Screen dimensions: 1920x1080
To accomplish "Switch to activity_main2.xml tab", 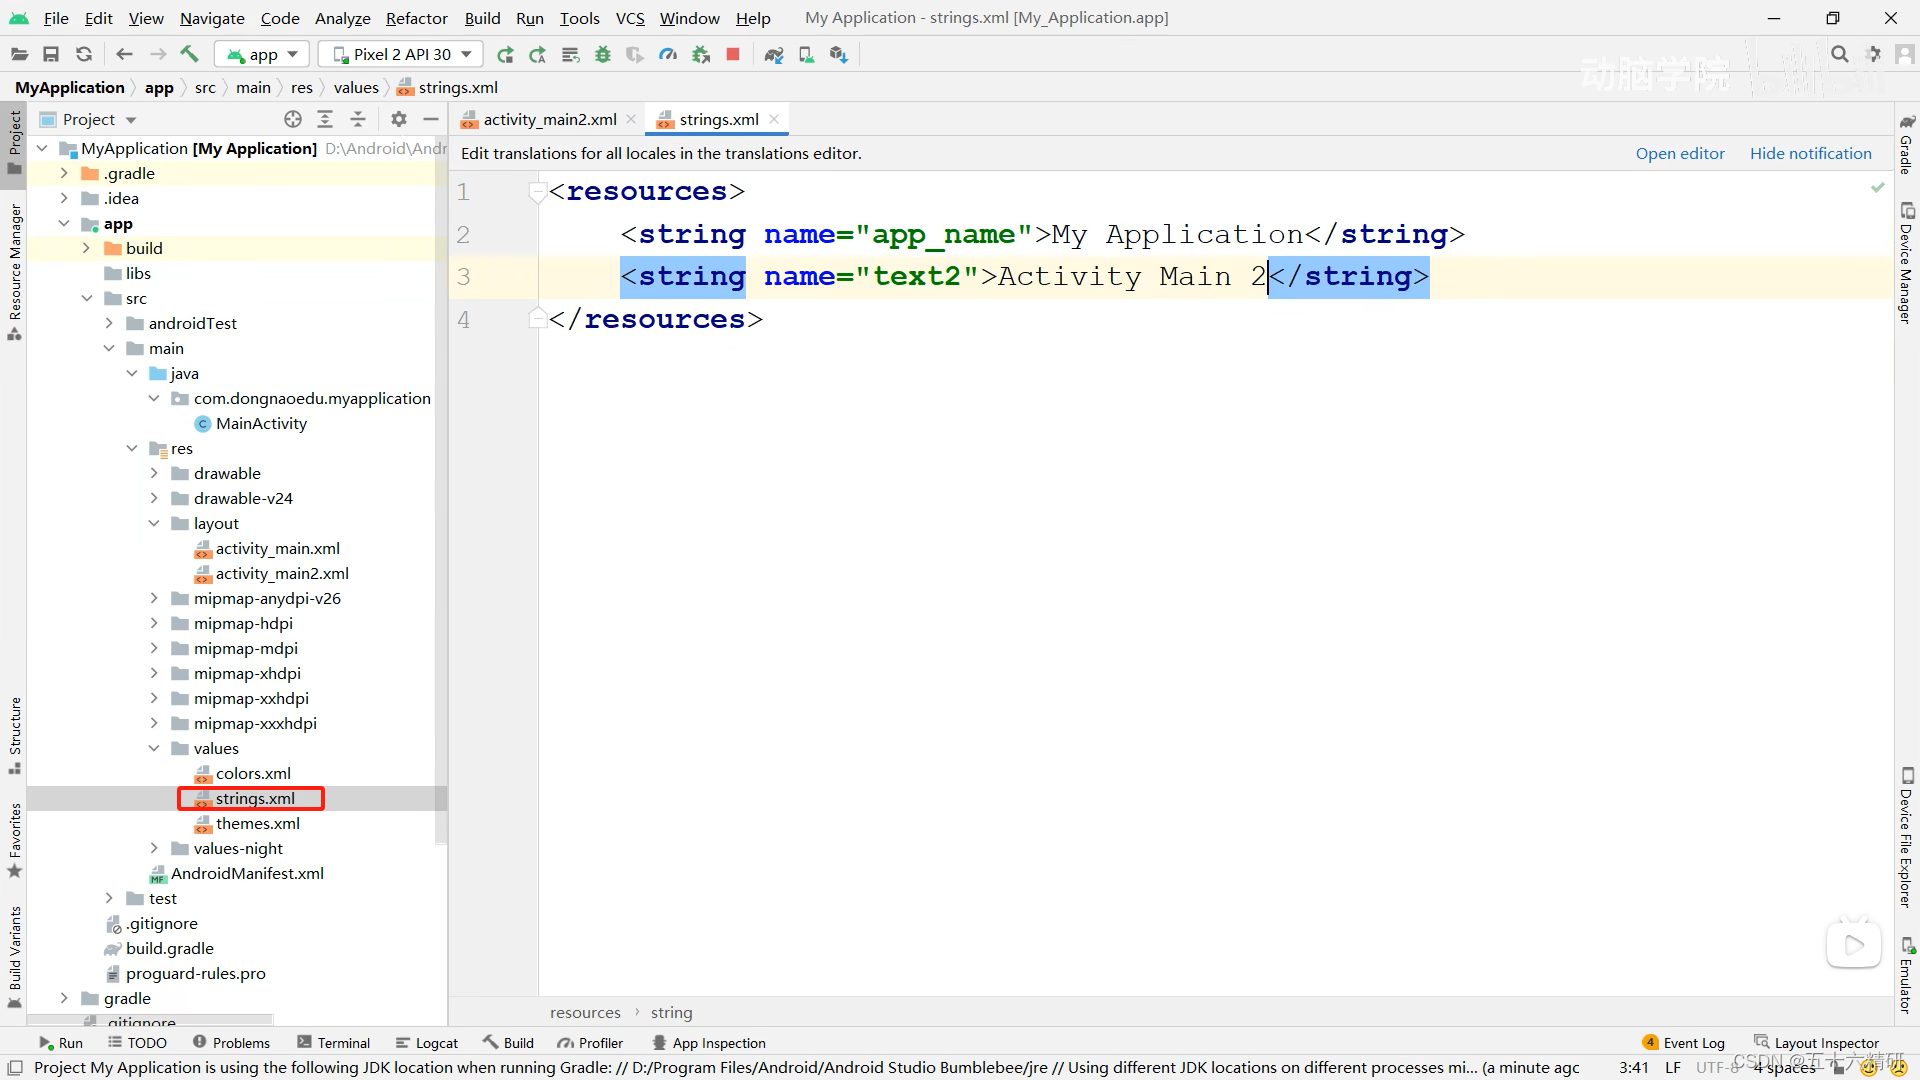I will [549, 119].
